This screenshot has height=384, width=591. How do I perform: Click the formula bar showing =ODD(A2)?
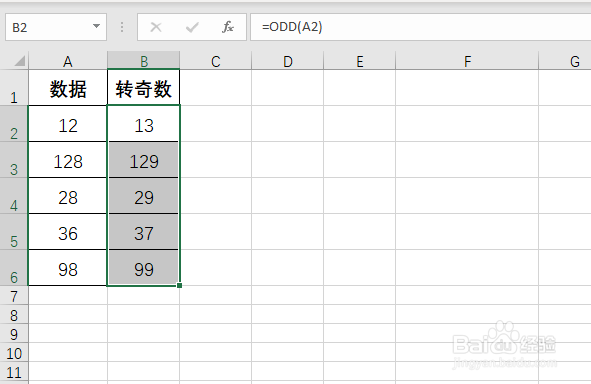(421, 27)
